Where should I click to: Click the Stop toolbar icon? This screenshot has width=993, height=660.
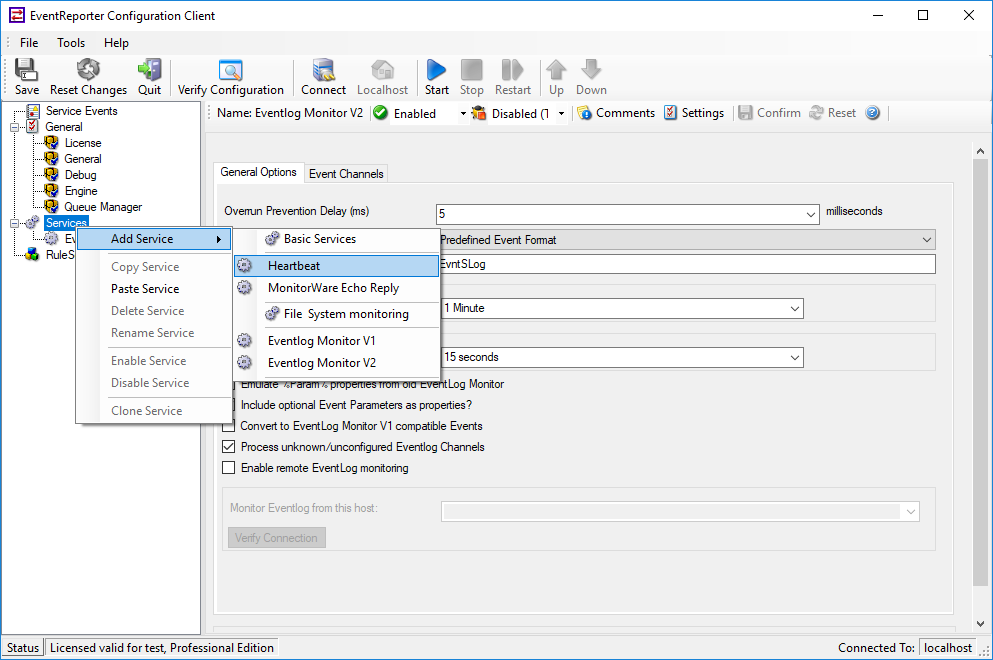[471, 70]
